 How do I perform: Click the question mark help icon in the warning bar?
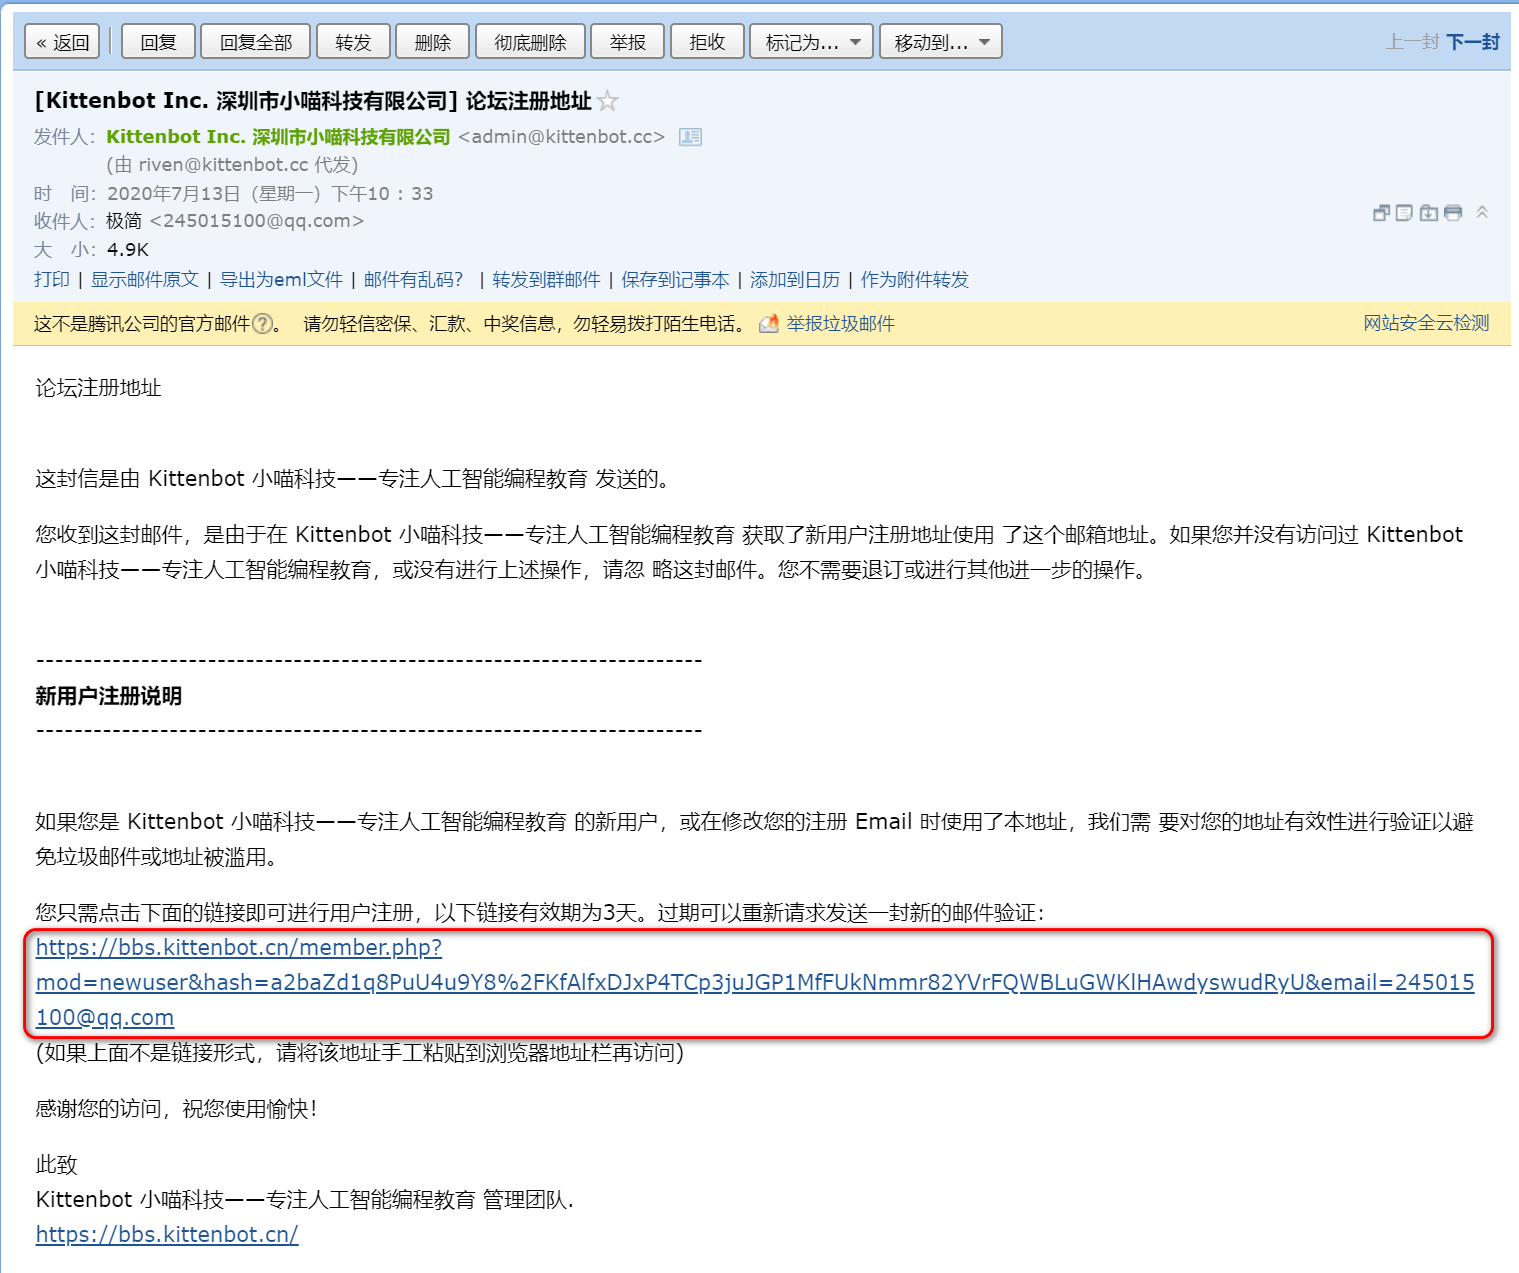click(x=262, y=323)
